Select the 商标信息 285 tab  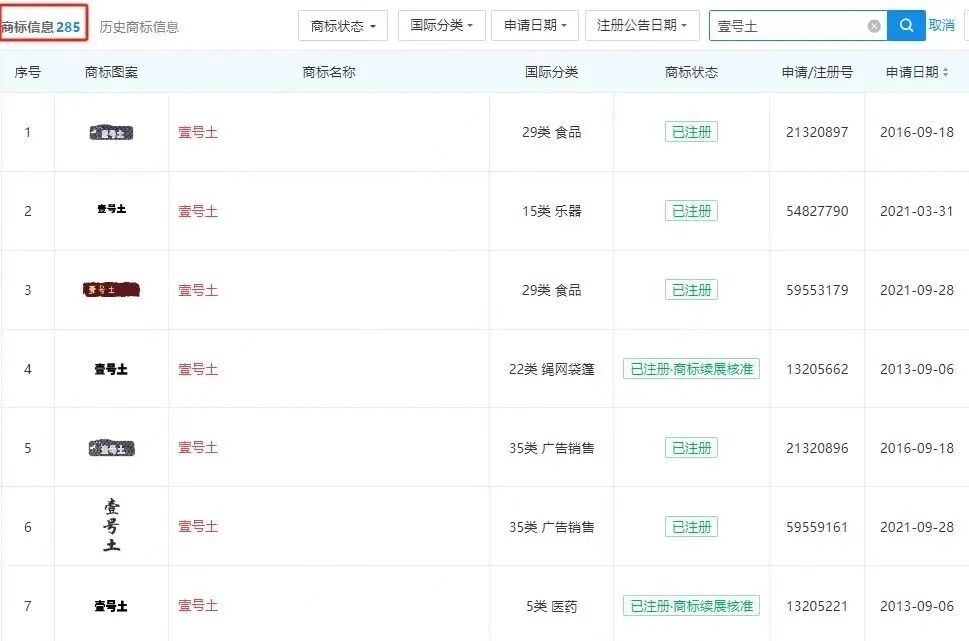coord(42,26)
